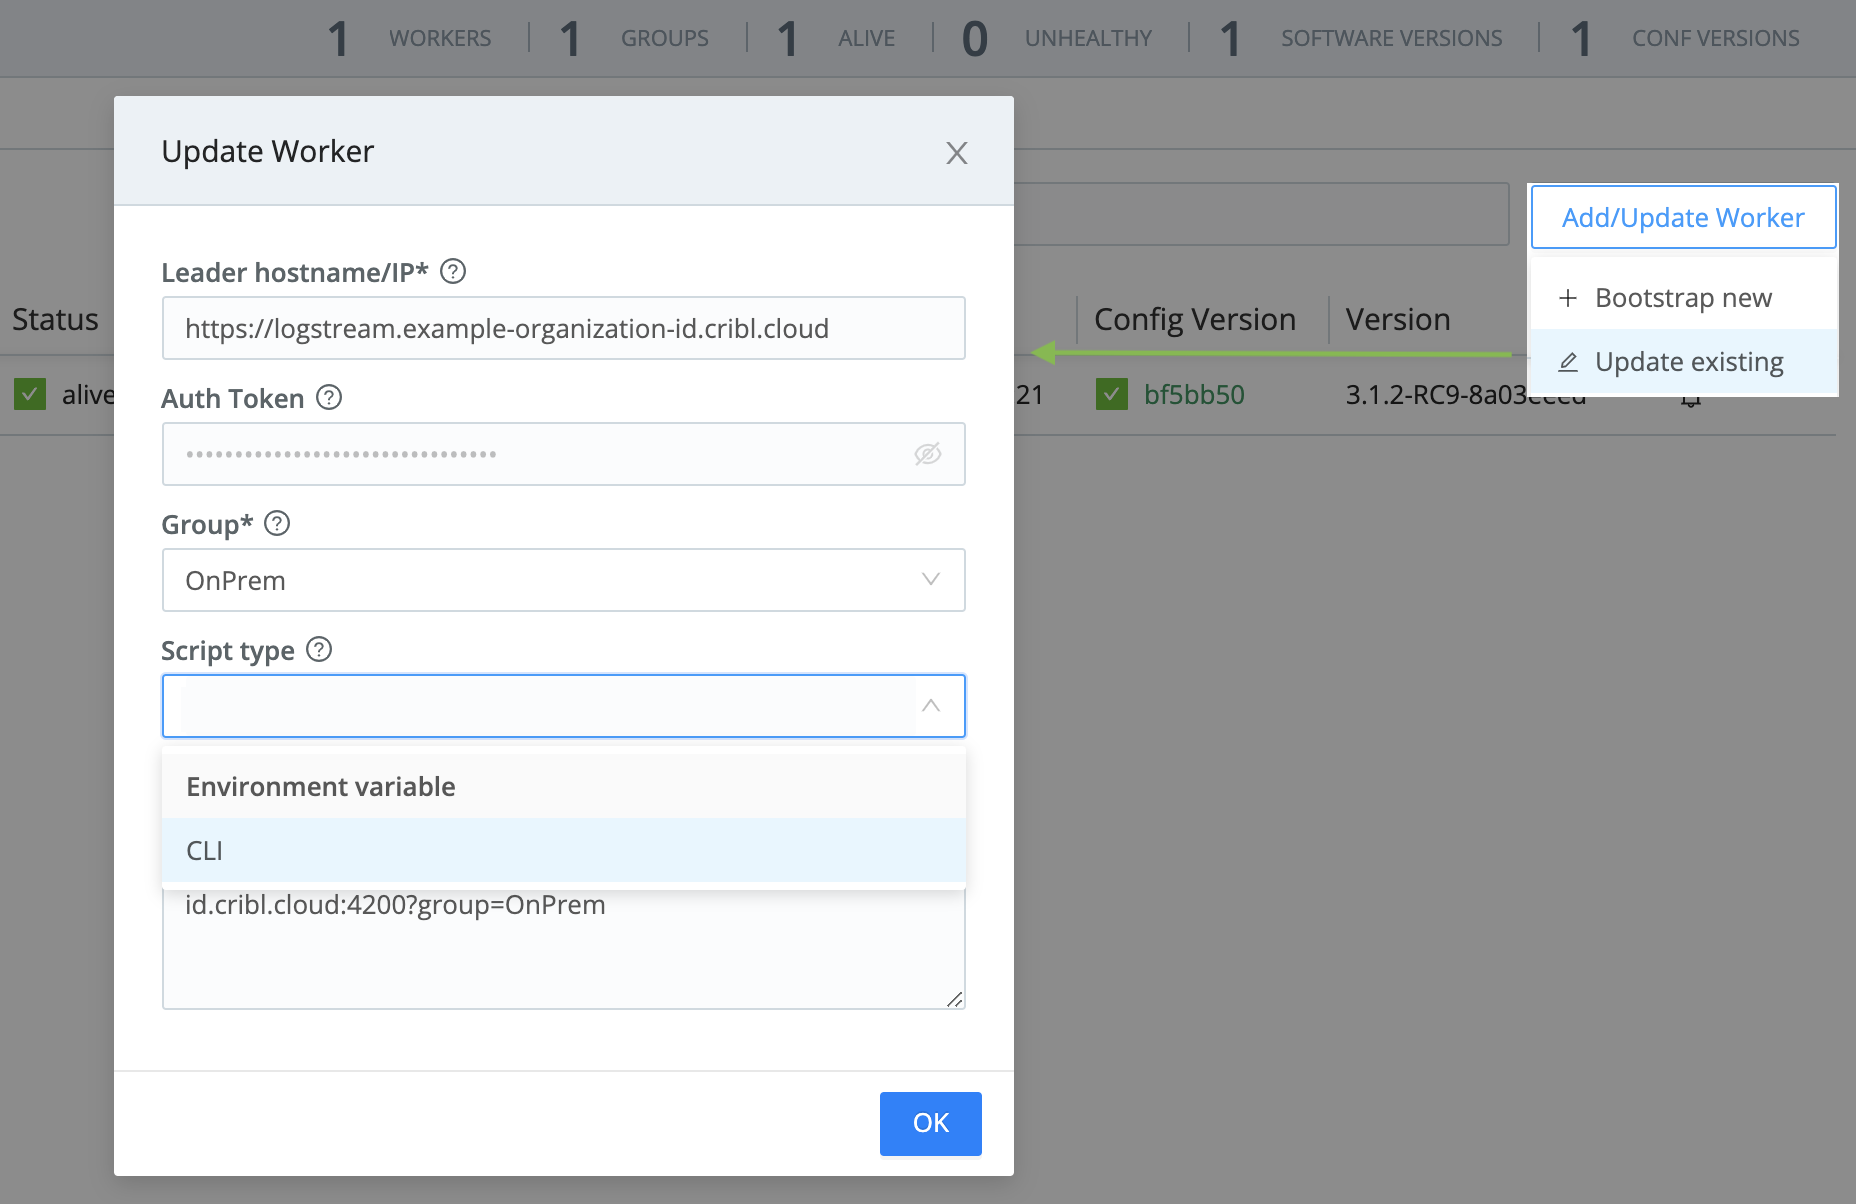Open the Leader hostname/IP help tooltip

(453, 271)
